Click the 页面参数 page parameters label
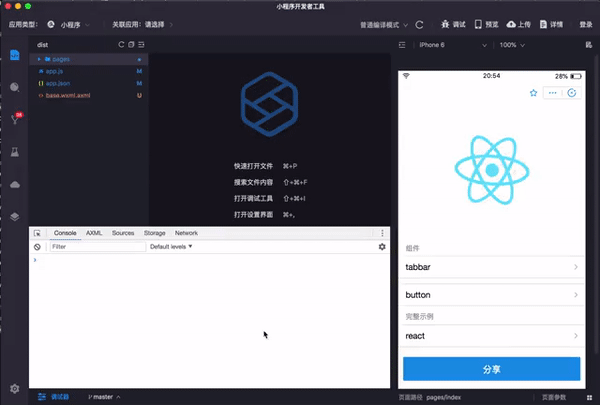The width and height of the screenshot is (600, 405). click(554, 397)
